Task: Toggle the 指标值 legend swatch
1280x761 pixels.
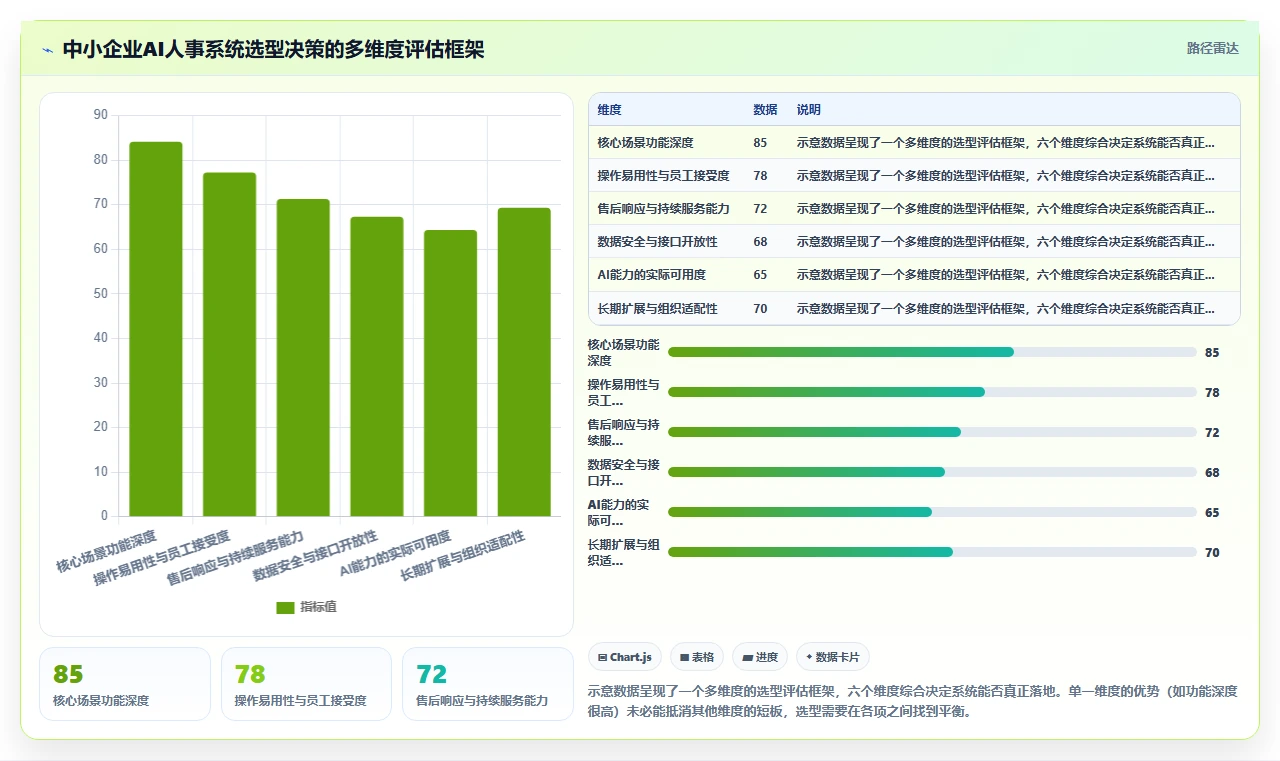Action: 285,607
